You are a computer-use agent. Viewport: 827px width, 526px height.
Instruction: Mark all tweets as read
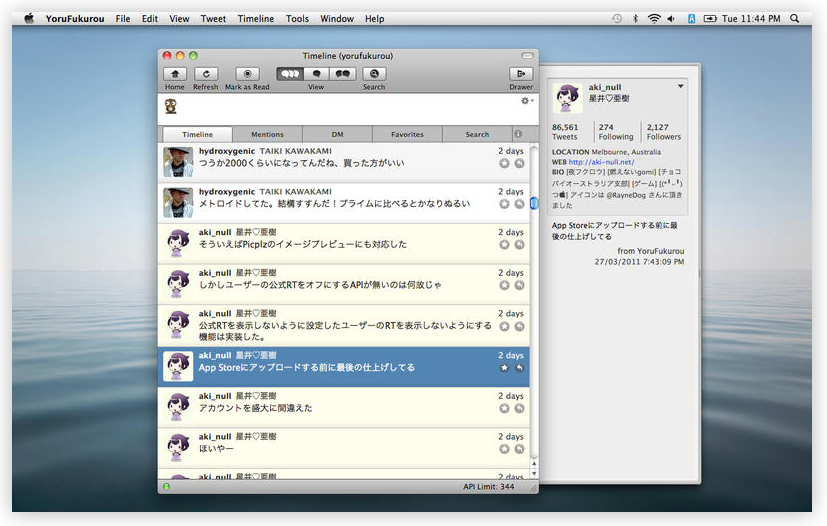247,74
